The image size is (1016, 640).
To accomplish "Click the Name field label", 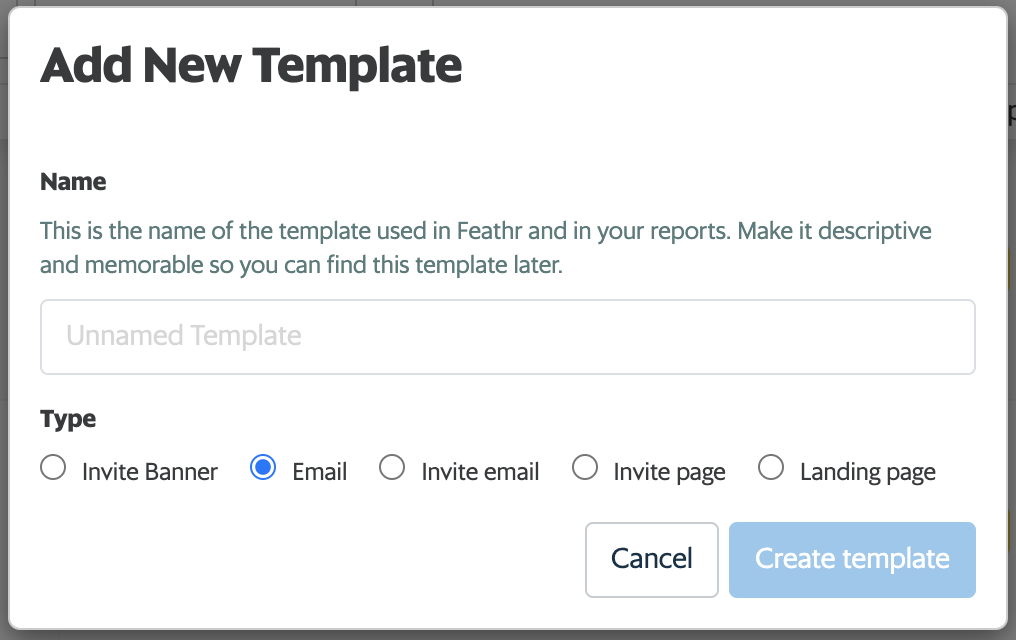I will [x=73, y=182].
